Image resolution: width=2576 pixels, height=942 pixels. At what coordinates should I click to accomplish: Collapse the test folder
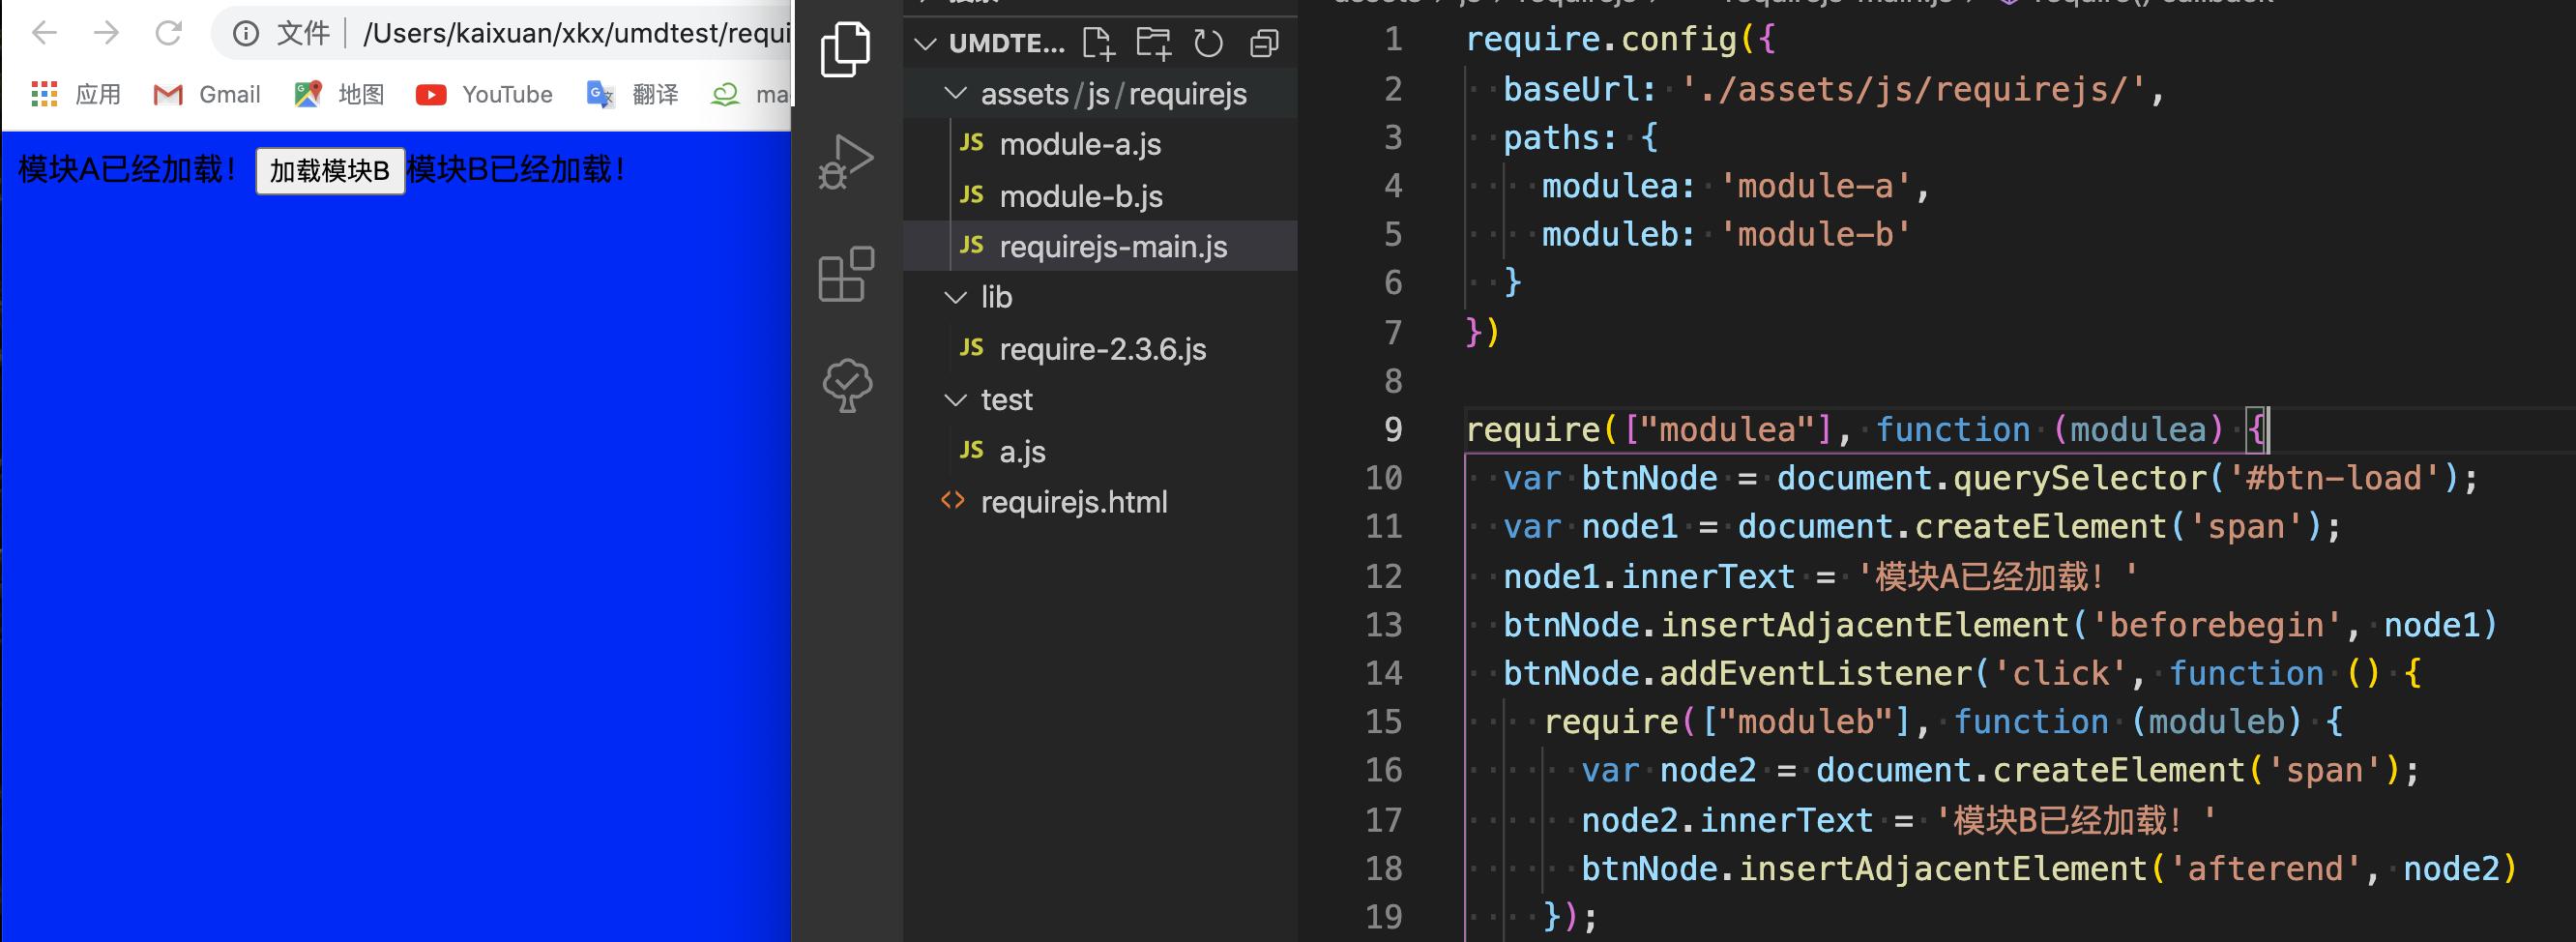click(x=956, y=399)
